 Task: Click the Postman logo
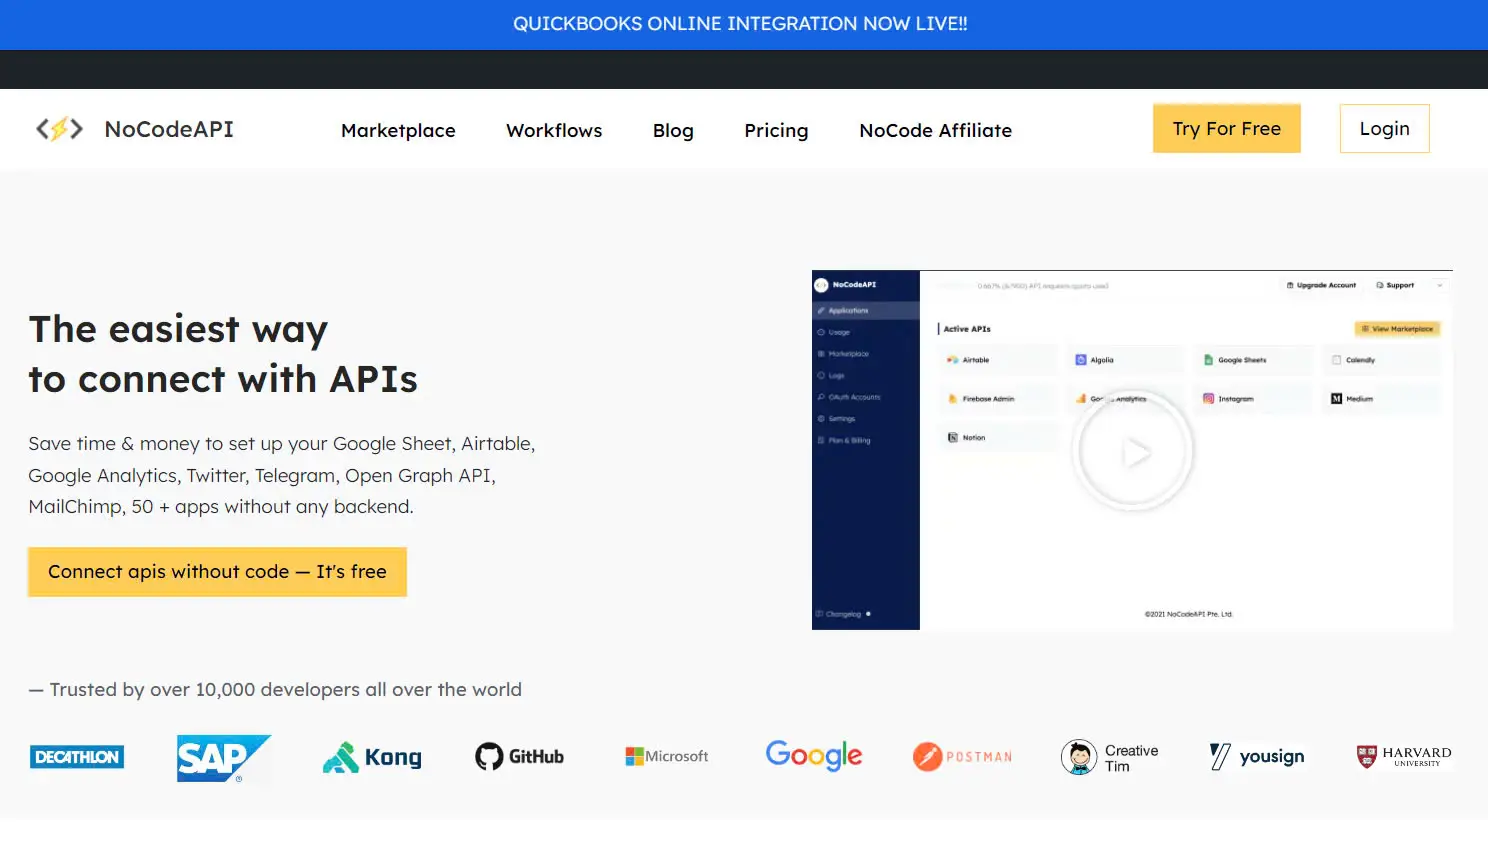click(962, 757)
